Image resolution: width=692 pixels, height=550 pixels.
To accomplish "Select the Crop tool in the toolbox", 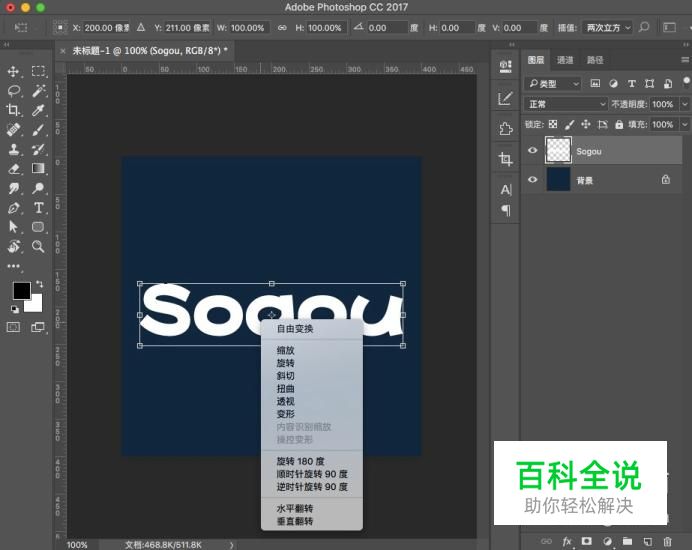I will click(x=13, y=110).
